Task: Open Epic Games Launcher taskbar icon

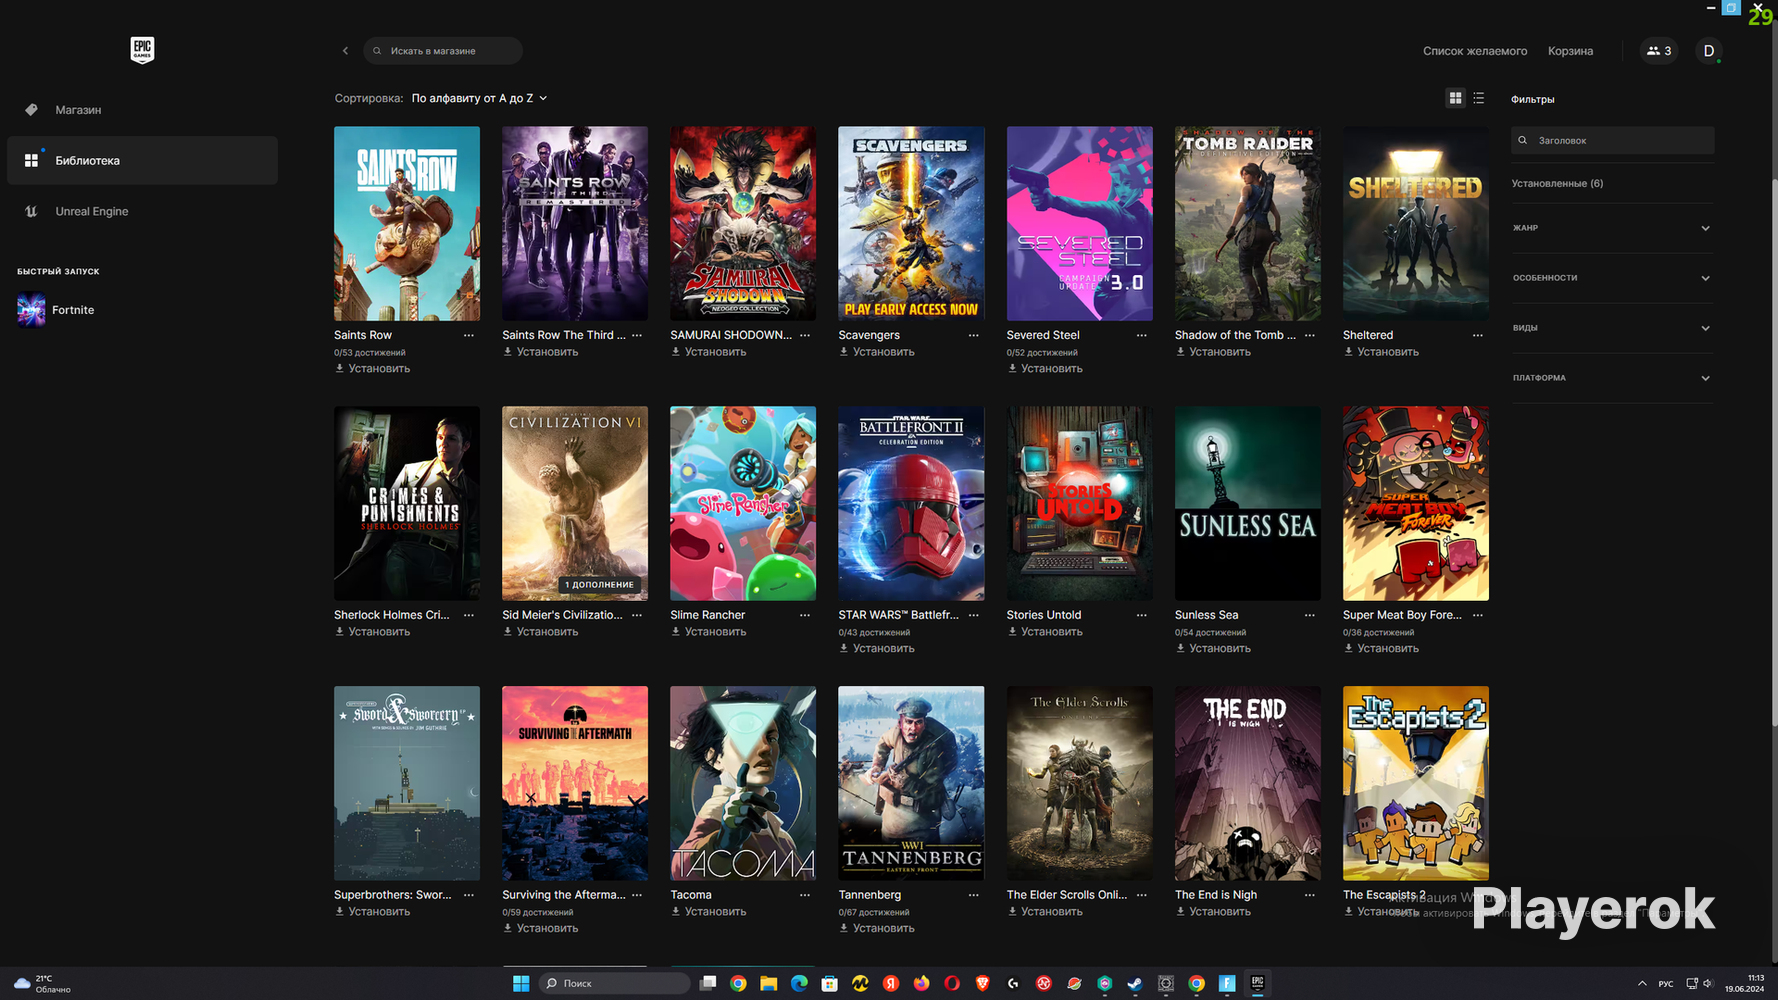Action: pos(1257,983)
